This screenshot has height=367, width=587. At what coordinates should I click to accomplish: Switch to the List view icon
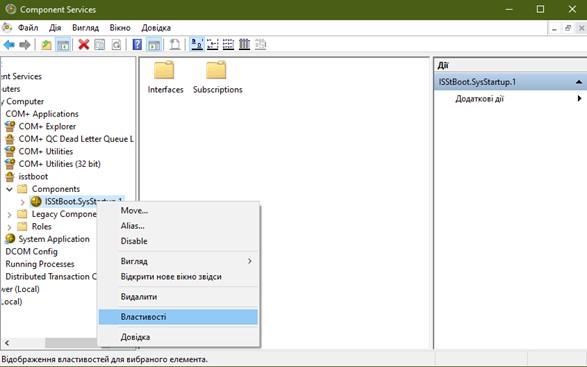[x=228, y=45]
